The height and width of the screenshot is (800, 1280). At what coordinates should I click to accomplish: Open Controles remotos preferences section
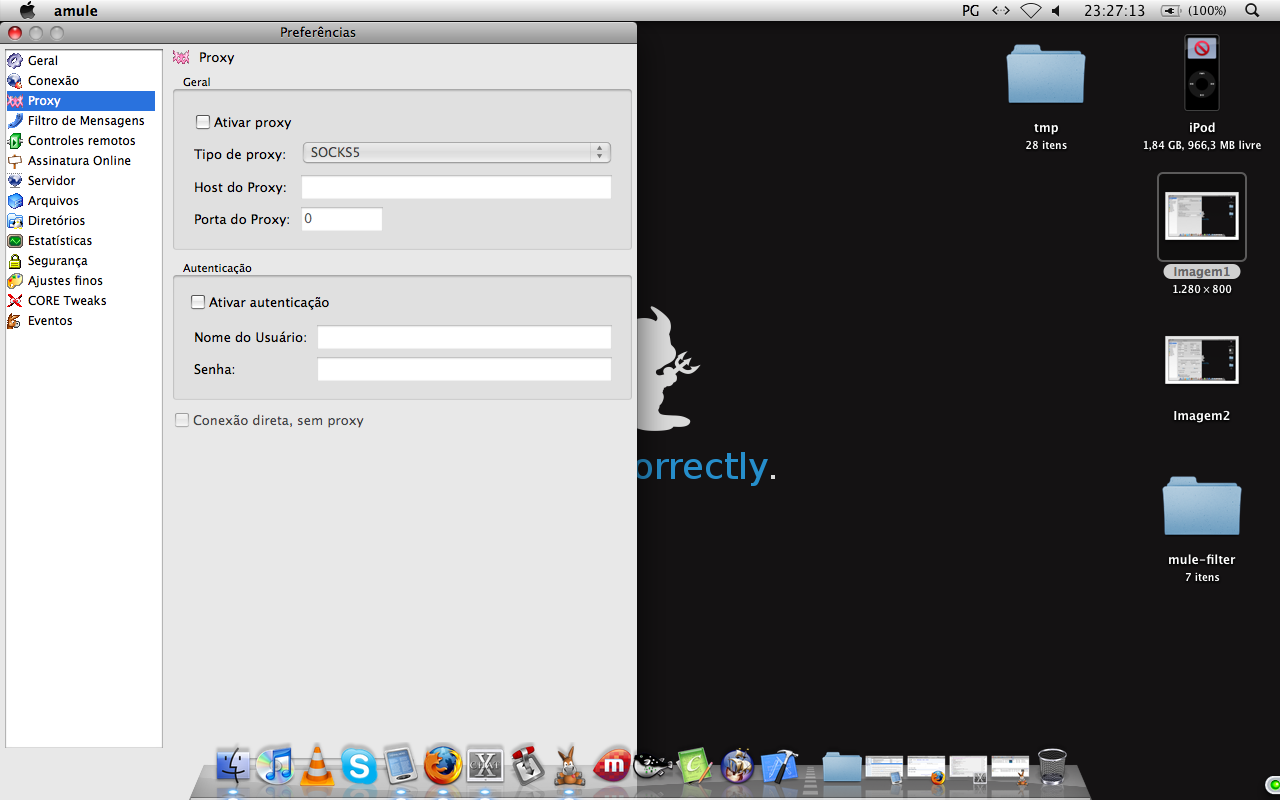pos(81,141)
